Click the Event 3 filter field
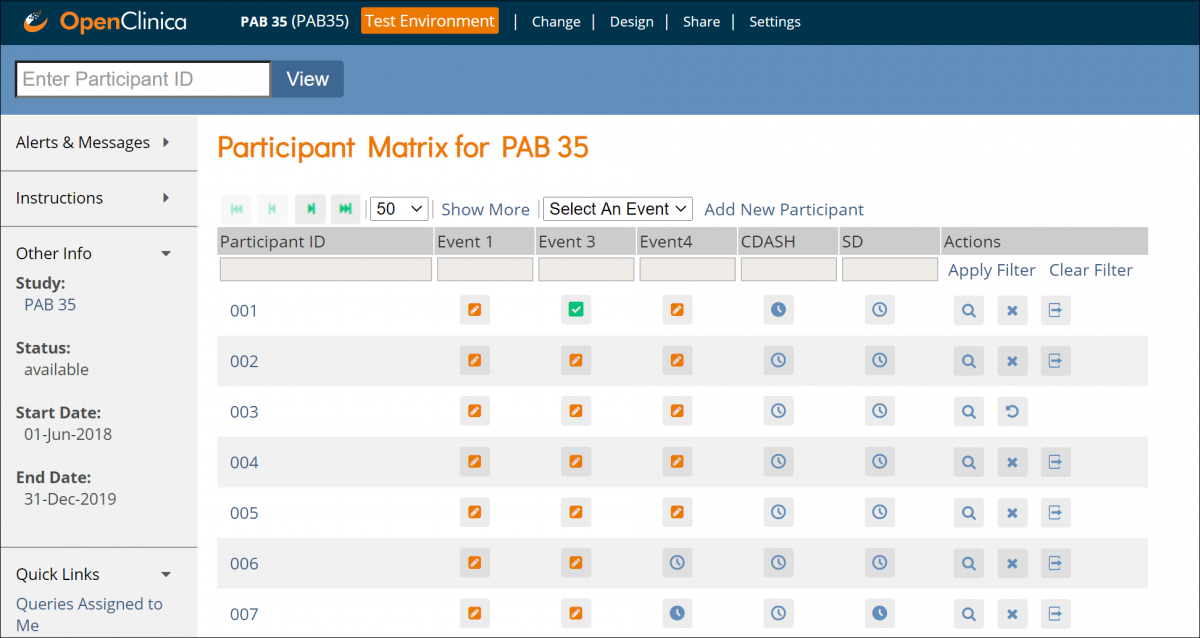Image resolution: width=1200 pixels, height=638 pixels. tap(586, 270)
